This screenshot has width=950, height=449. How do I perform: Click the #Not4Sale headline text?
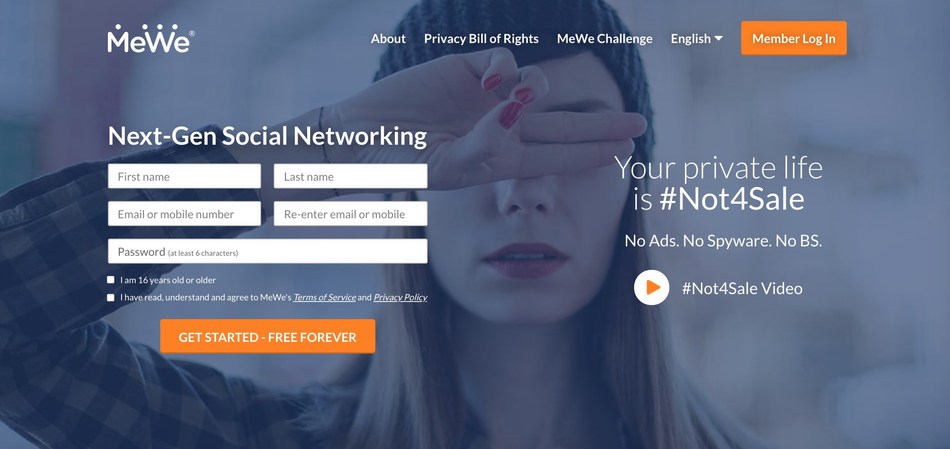(732, 199)
